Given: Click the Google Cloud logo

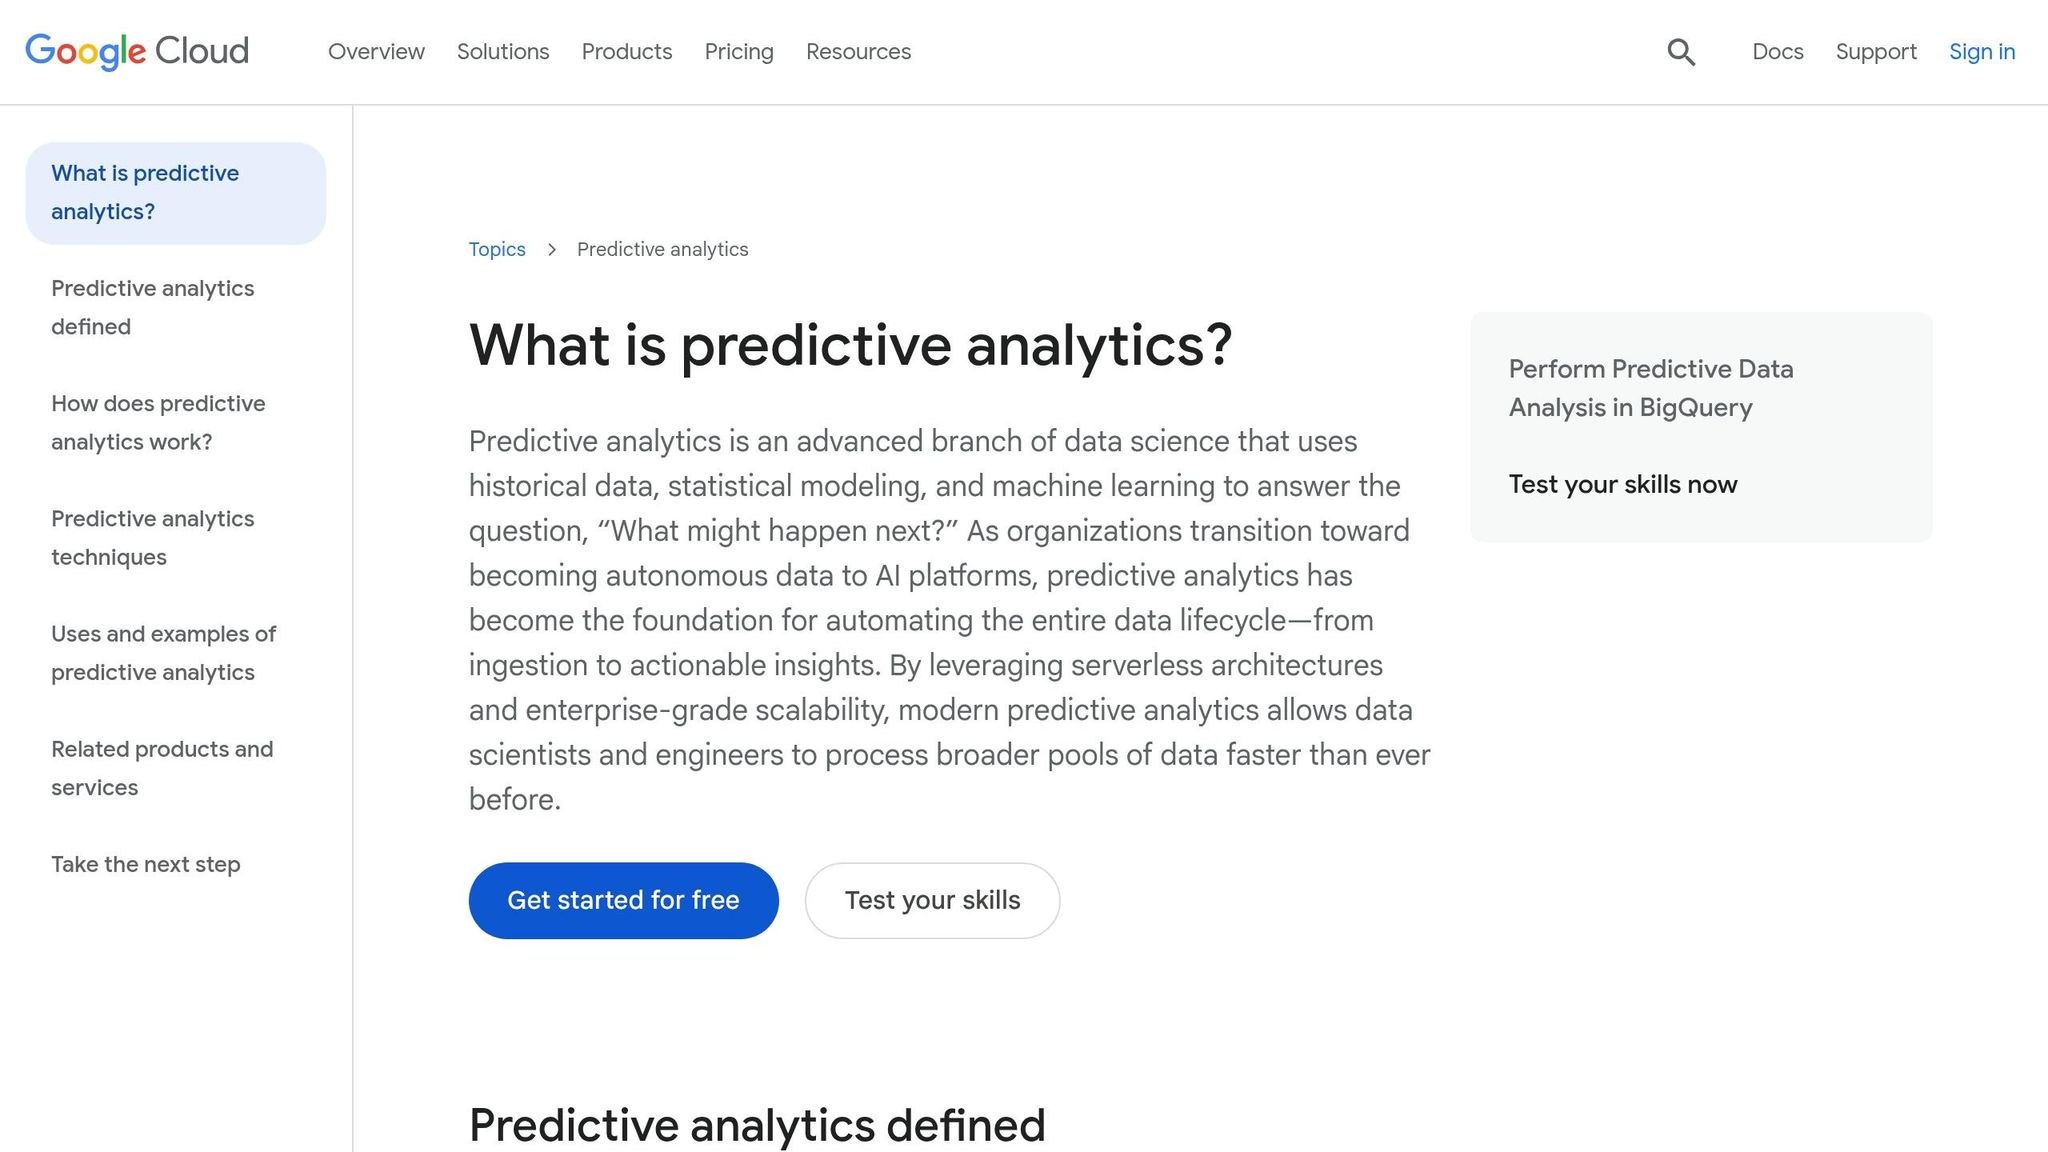Looking at the screenshot, I should coord(136,51).
